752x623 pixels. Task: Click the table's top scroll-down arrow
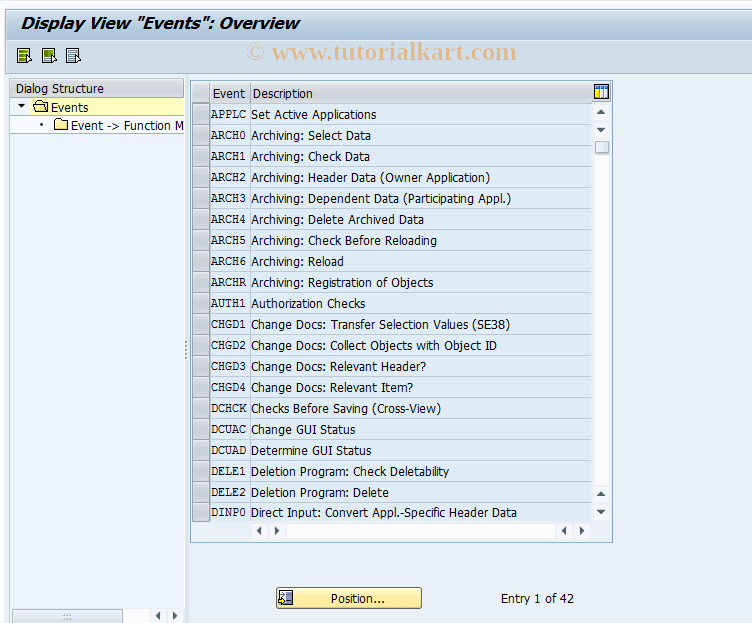[x=601, y=129]
